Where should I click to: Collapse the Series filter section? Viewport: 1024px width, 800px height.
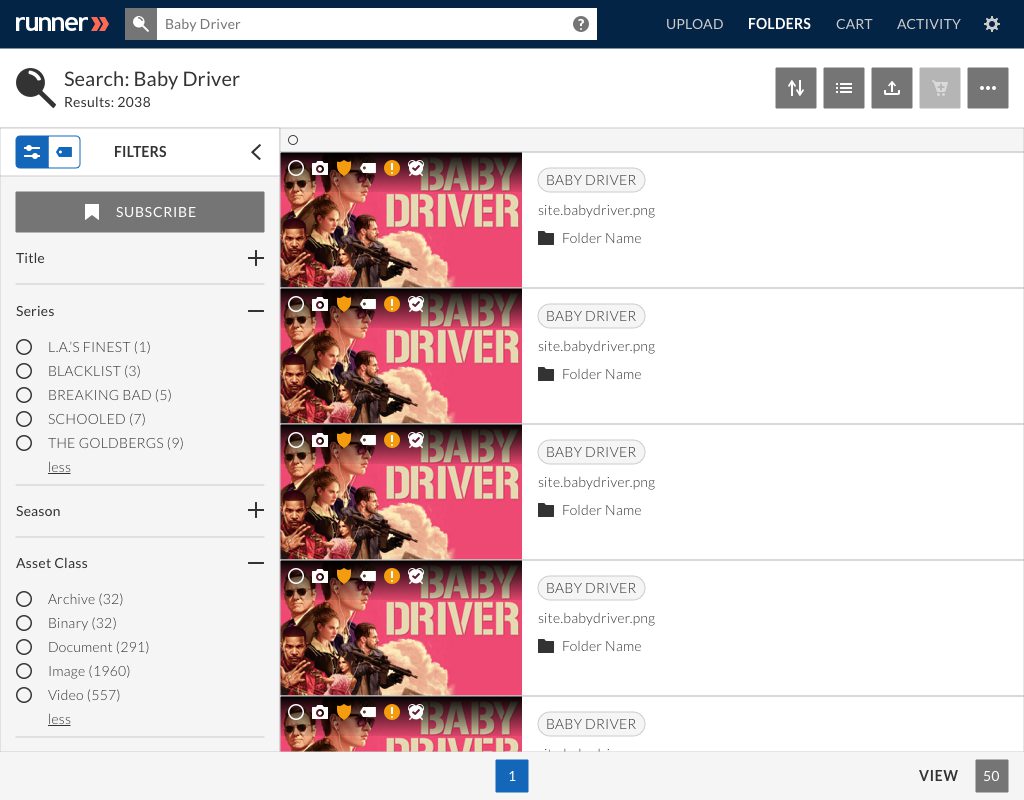click(x=256, y=311)
